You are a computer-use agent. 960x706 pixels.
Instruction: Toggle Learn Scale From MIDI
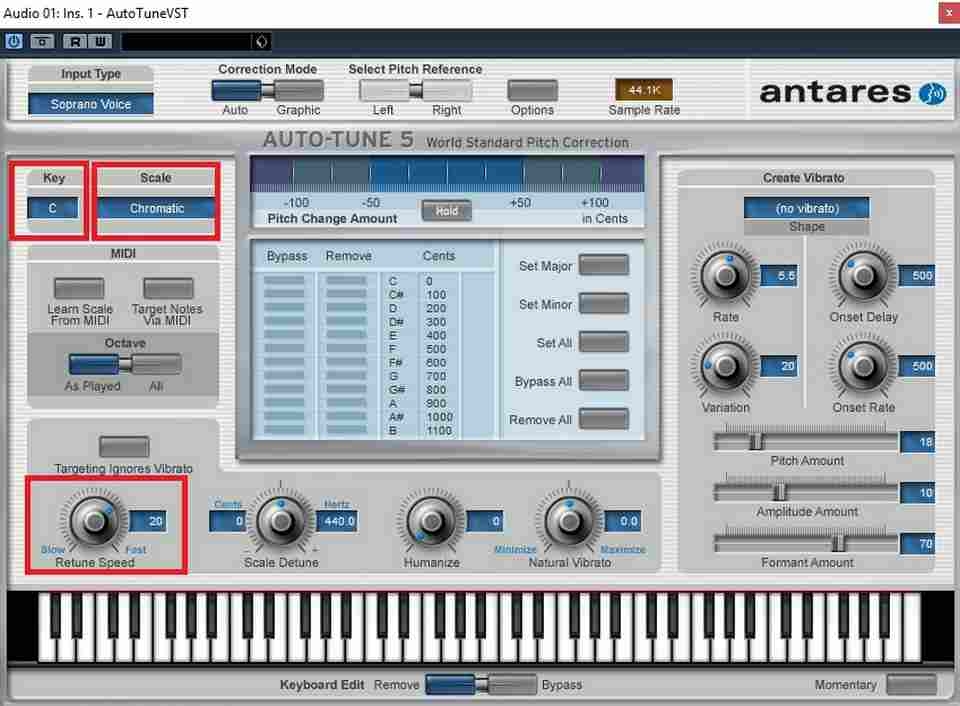pos(79,288)
